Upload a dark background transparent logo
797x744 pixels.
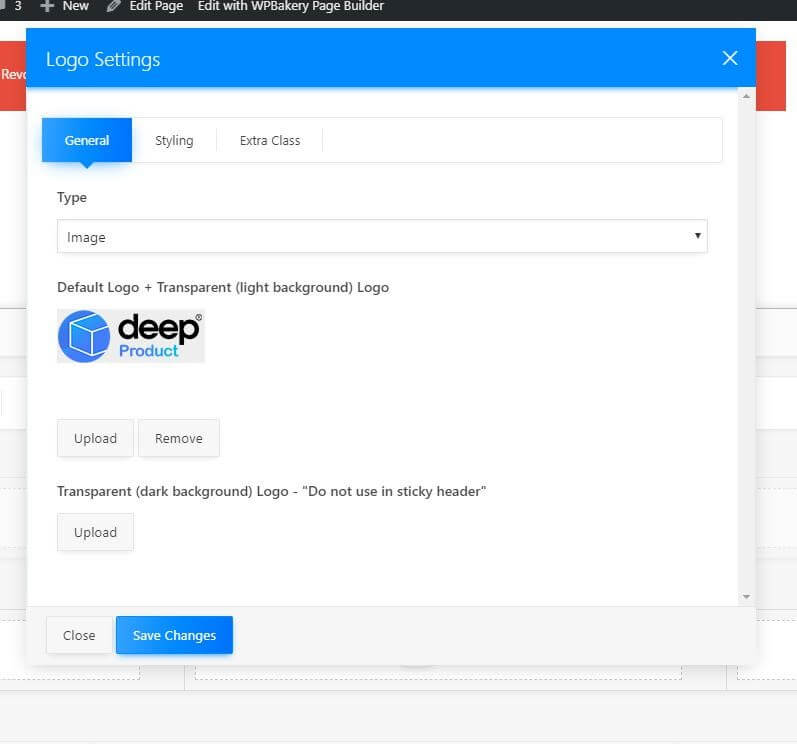[x=96, y=532]
